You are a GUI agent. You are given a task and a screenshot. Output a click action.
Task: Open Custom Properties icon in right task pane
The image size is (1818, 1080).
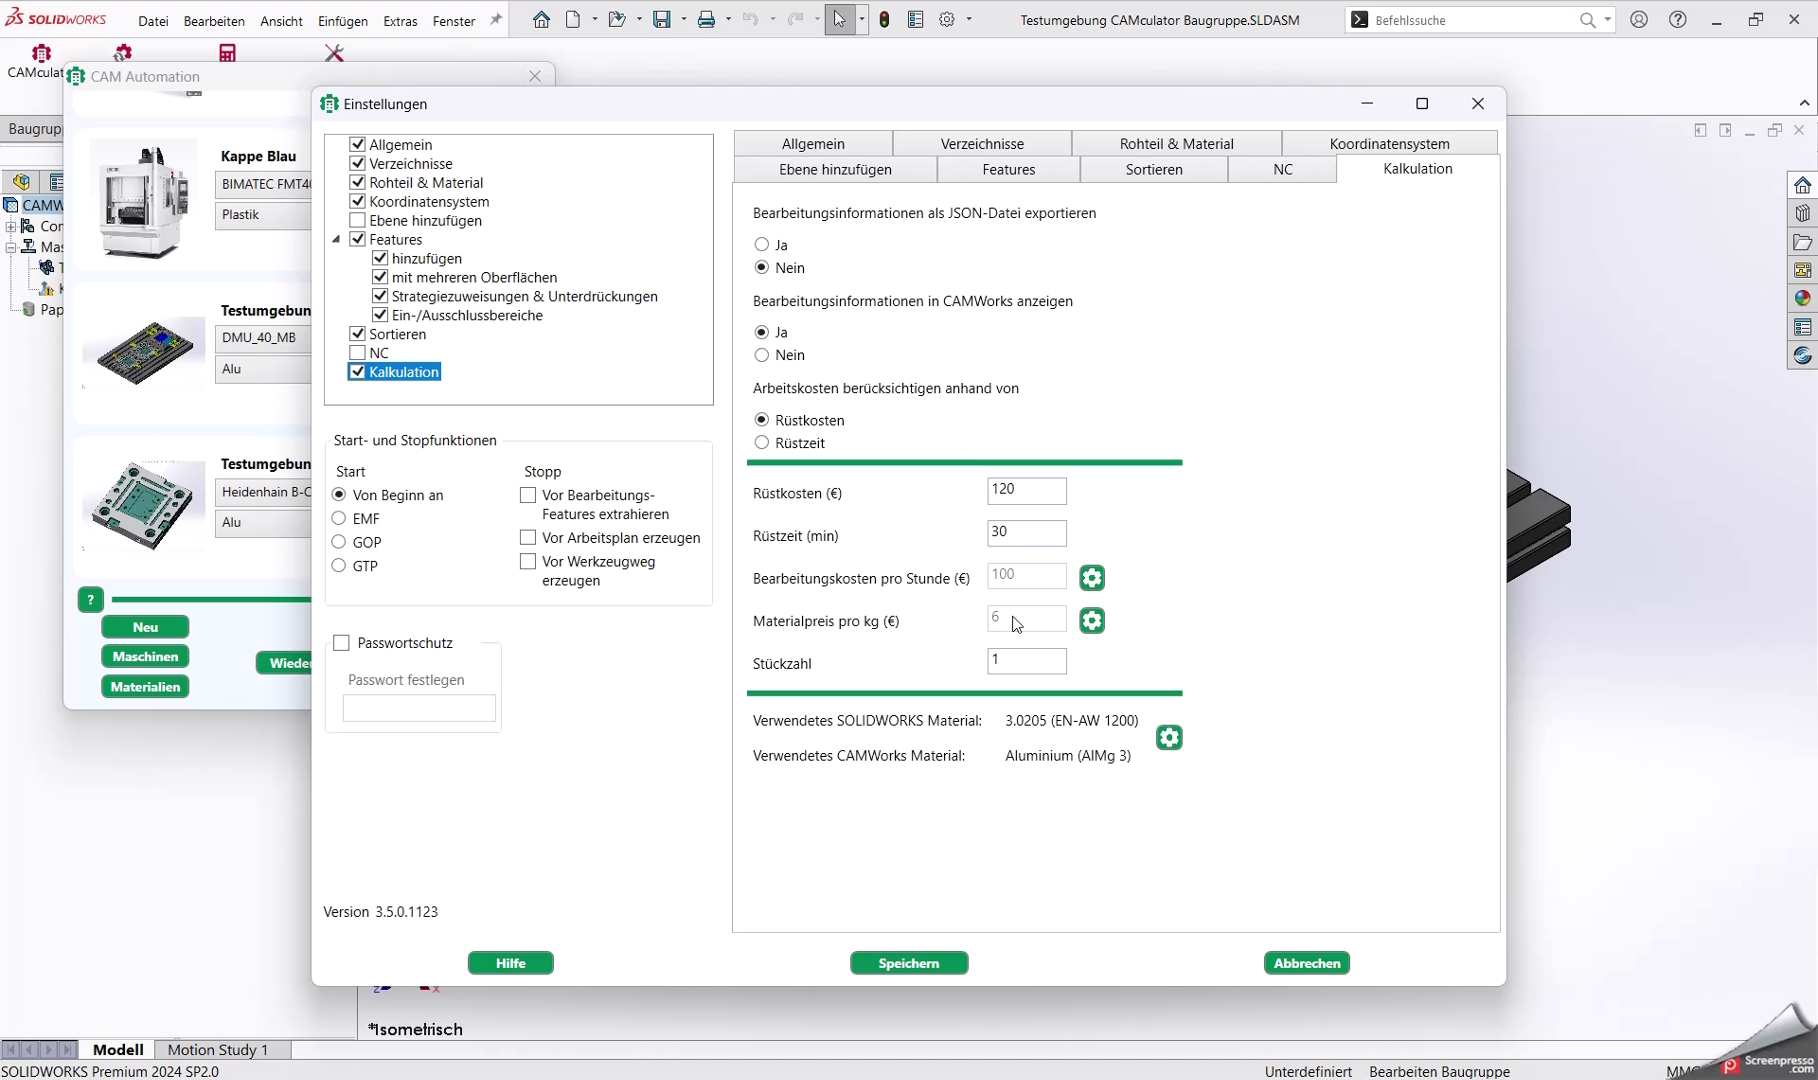point(1802,327)
